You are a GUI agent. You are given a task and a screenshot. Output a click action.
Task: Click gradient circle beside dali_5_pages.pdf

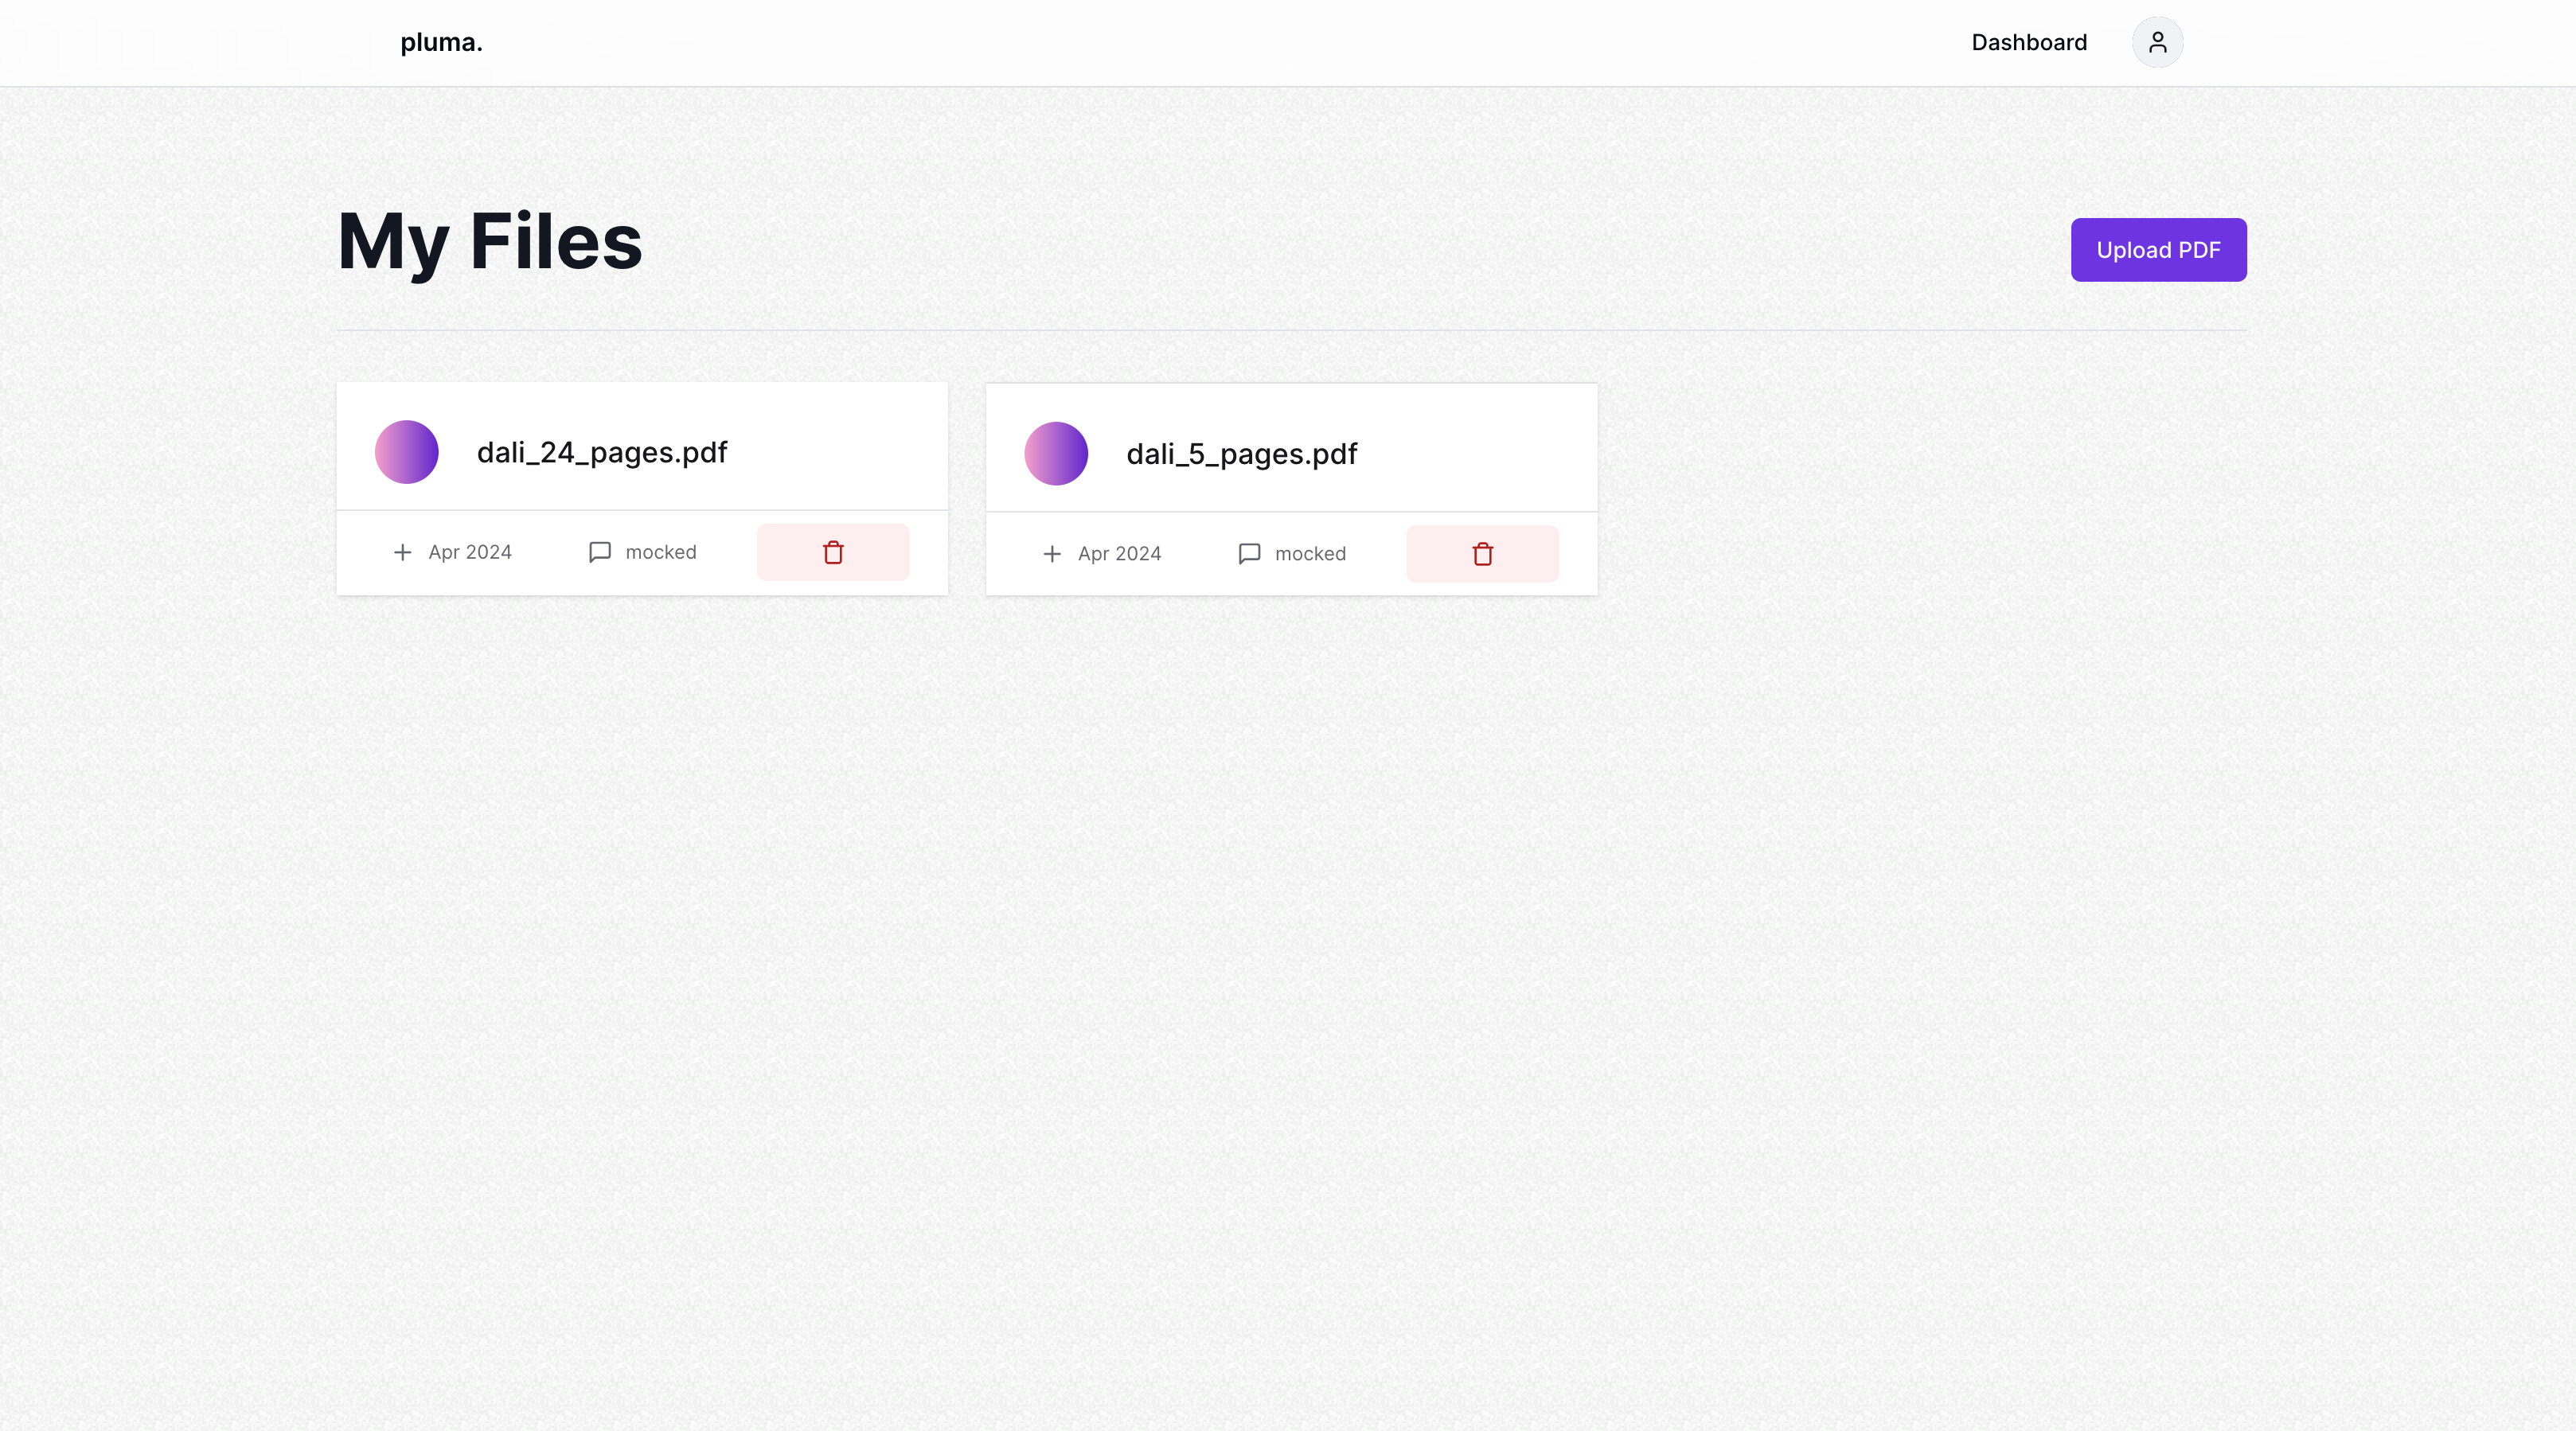(1056, 454)
